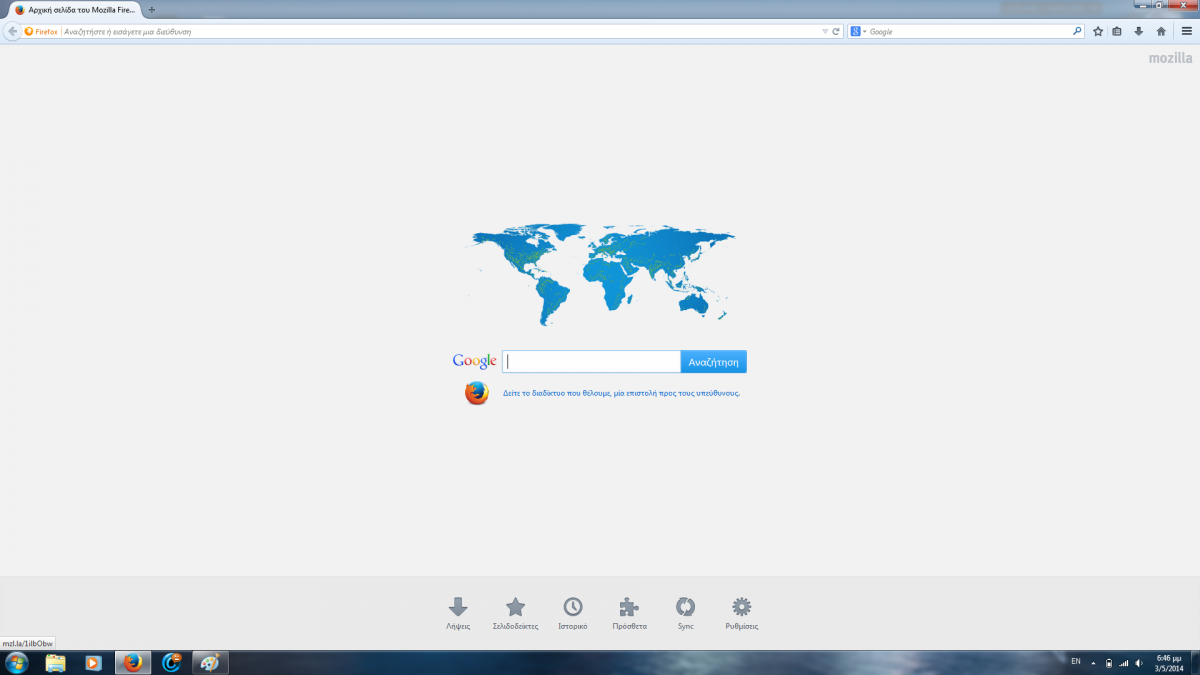
Task: Open Ιστορικό (History) from bottom launcher
Action: pos(573,613)
